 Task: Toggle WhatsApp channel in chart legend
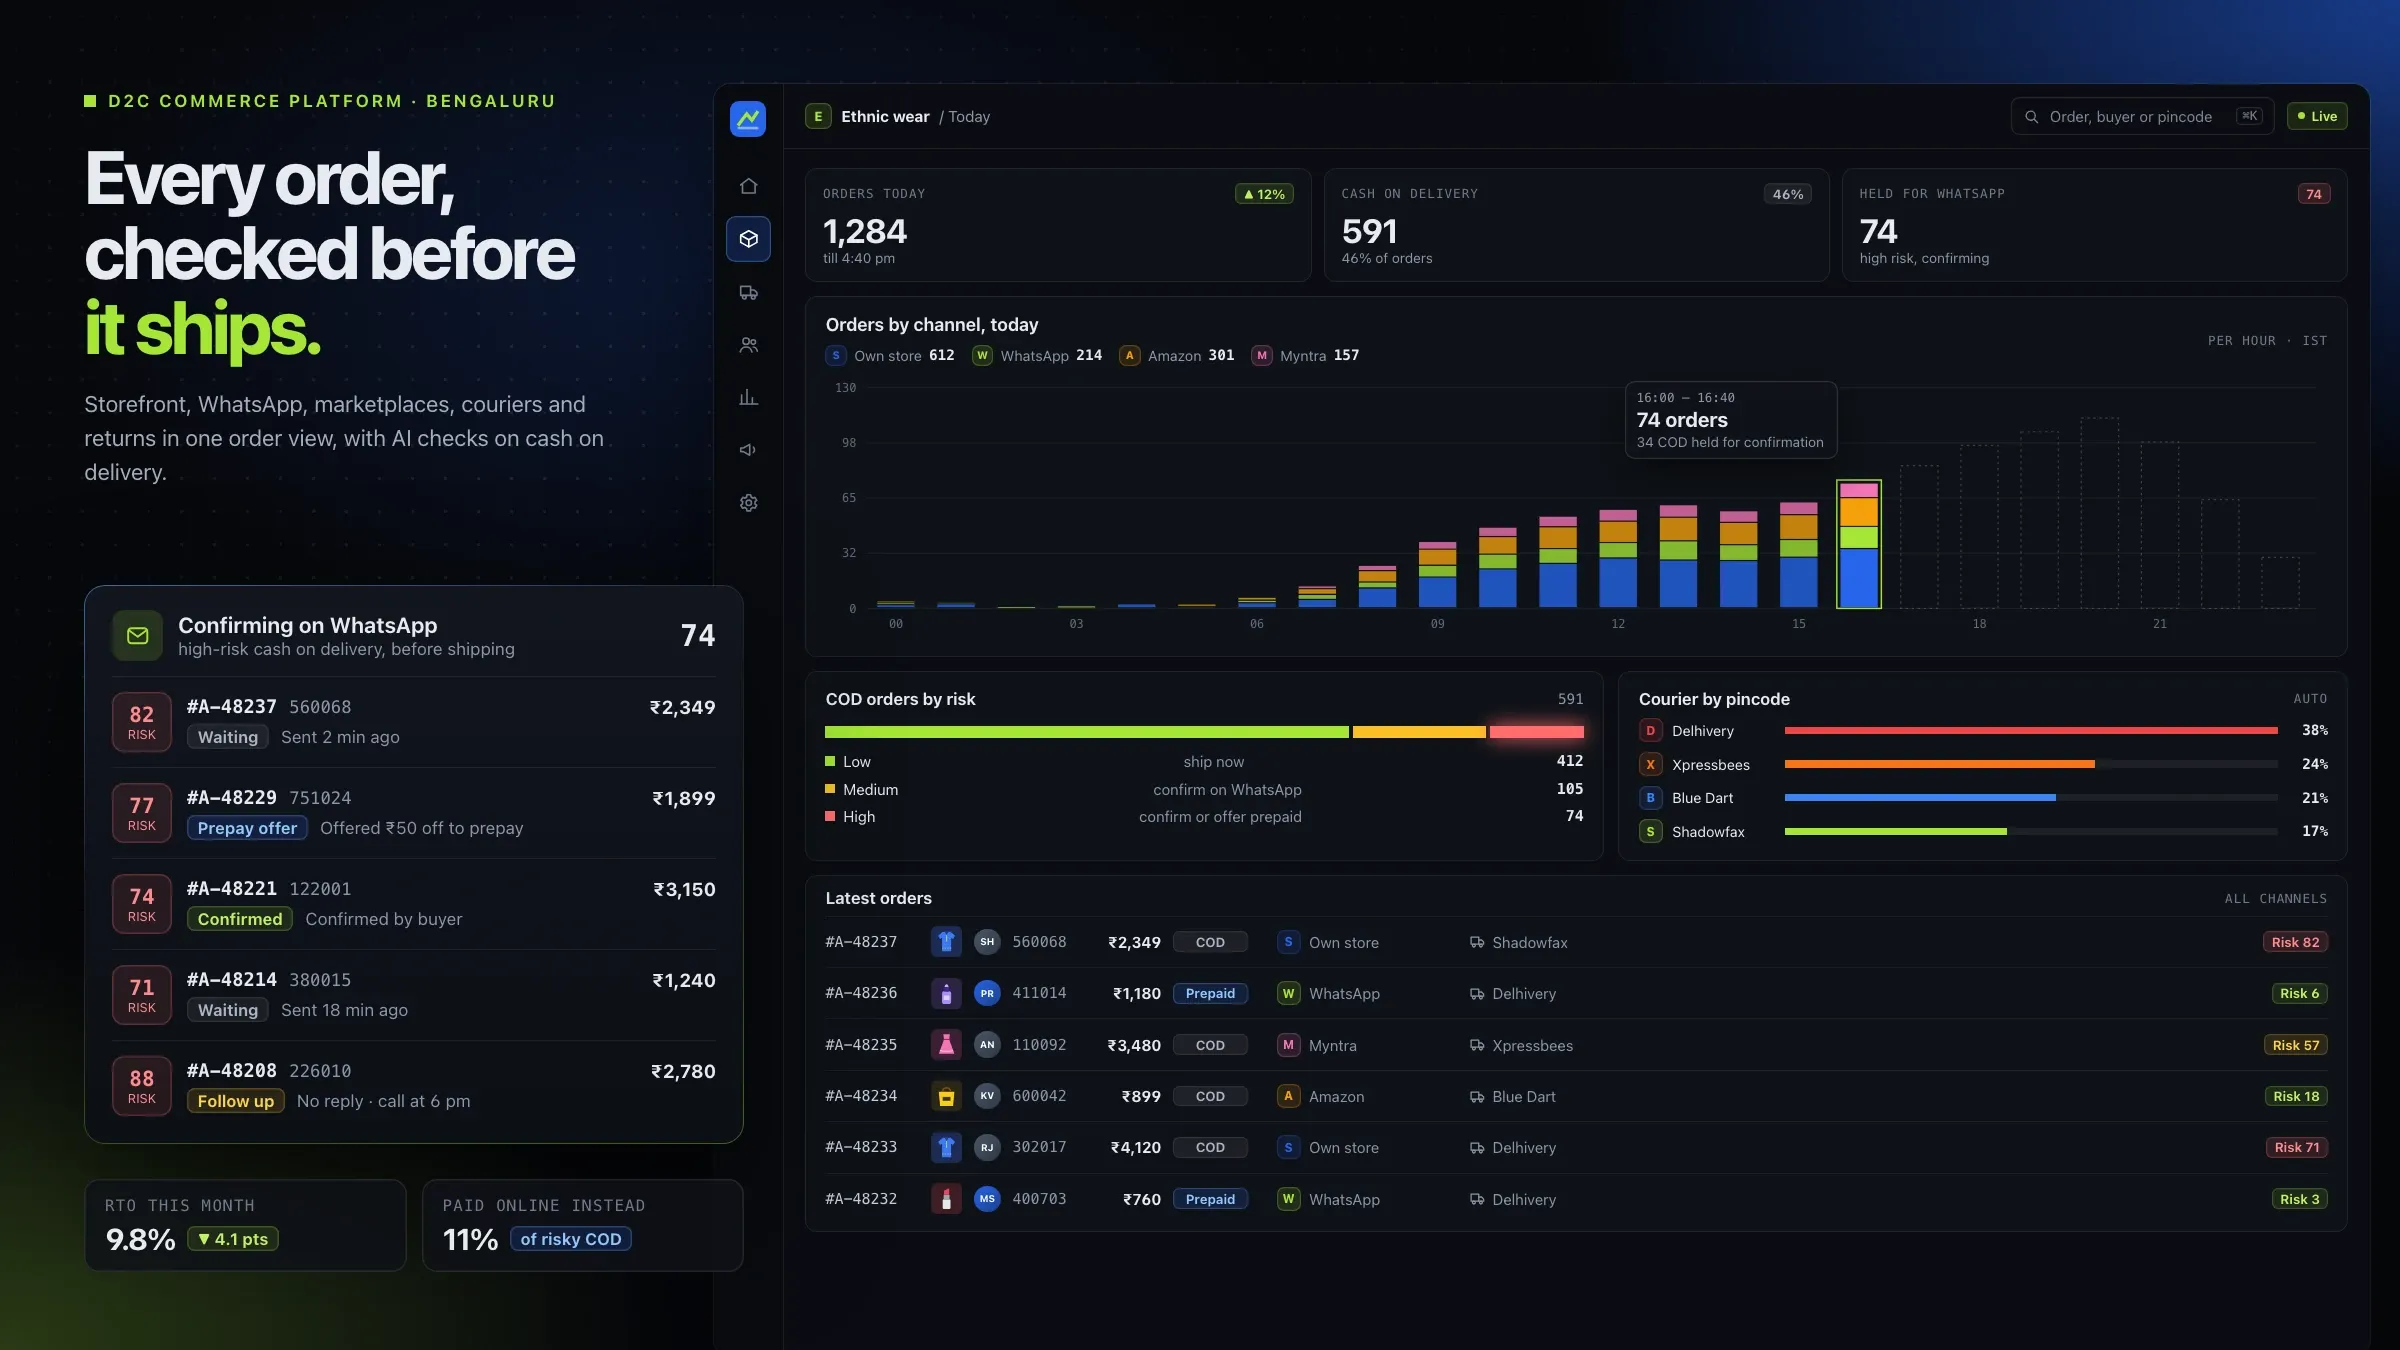pyautogui.click(x=1037, y=356)
